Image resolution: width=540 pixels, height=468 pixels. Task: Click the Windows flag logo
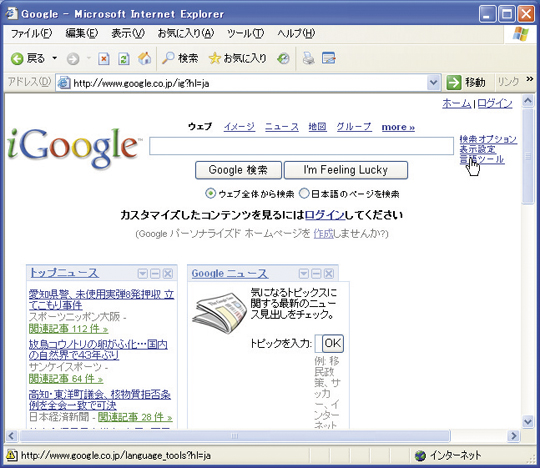520,34
